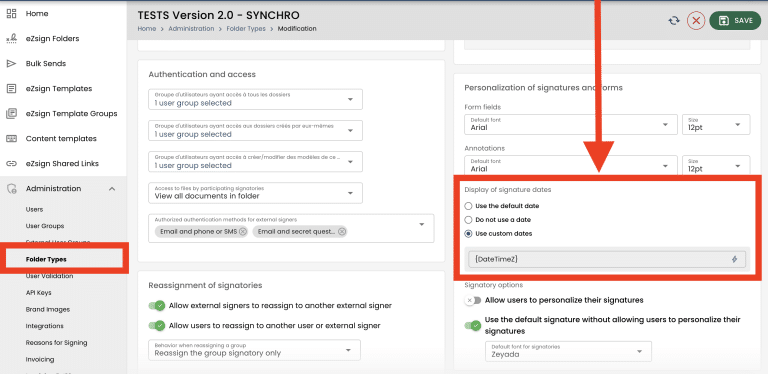This screenshot has height=374, width=768.
Task: Click the eZsign Templates document icon
Action: pyautogui.click(x=11, y=89)
